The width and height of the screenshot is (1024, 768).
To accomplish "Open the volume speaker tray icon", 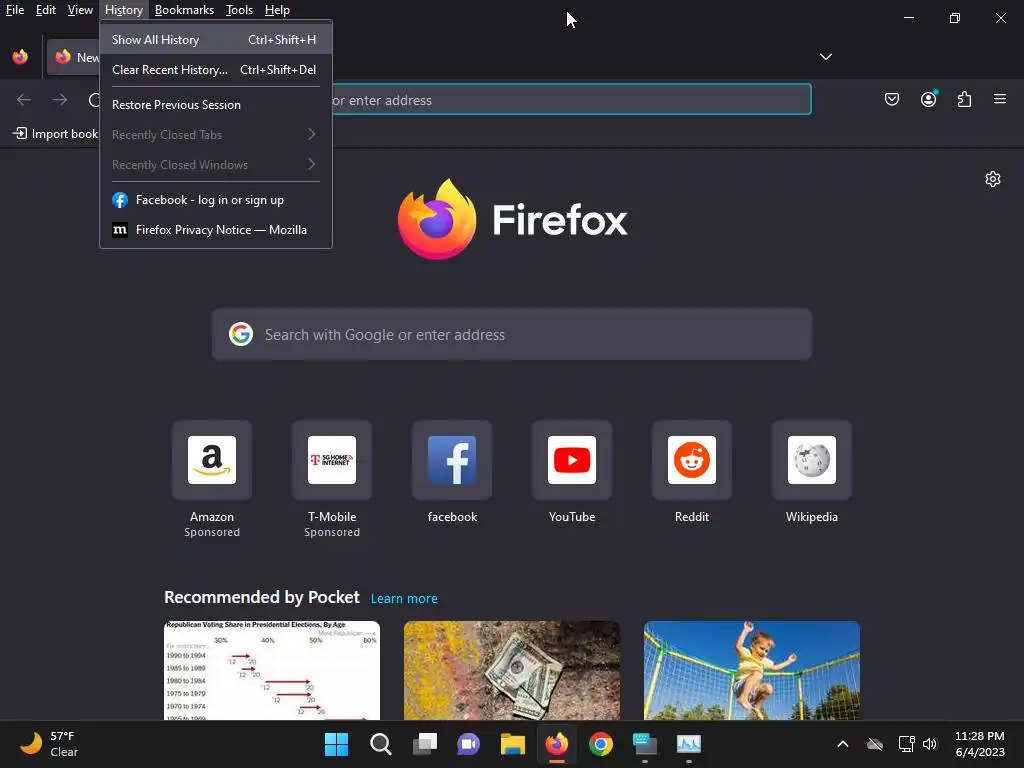I will pyautogui.click(x=930, y=744).
